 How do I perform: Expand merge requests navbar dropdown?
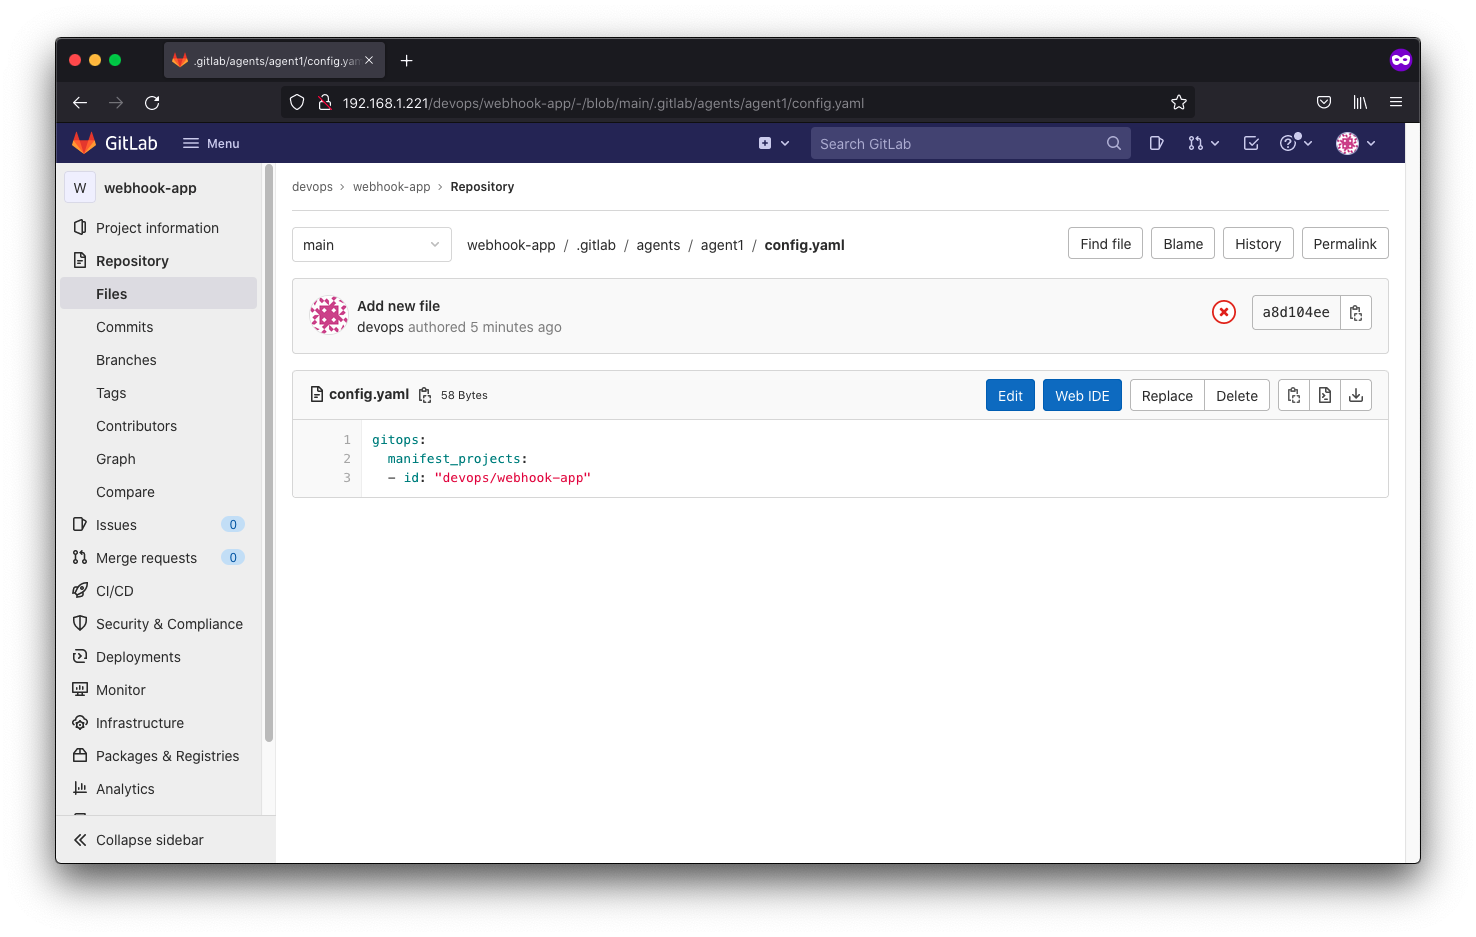1203,144
